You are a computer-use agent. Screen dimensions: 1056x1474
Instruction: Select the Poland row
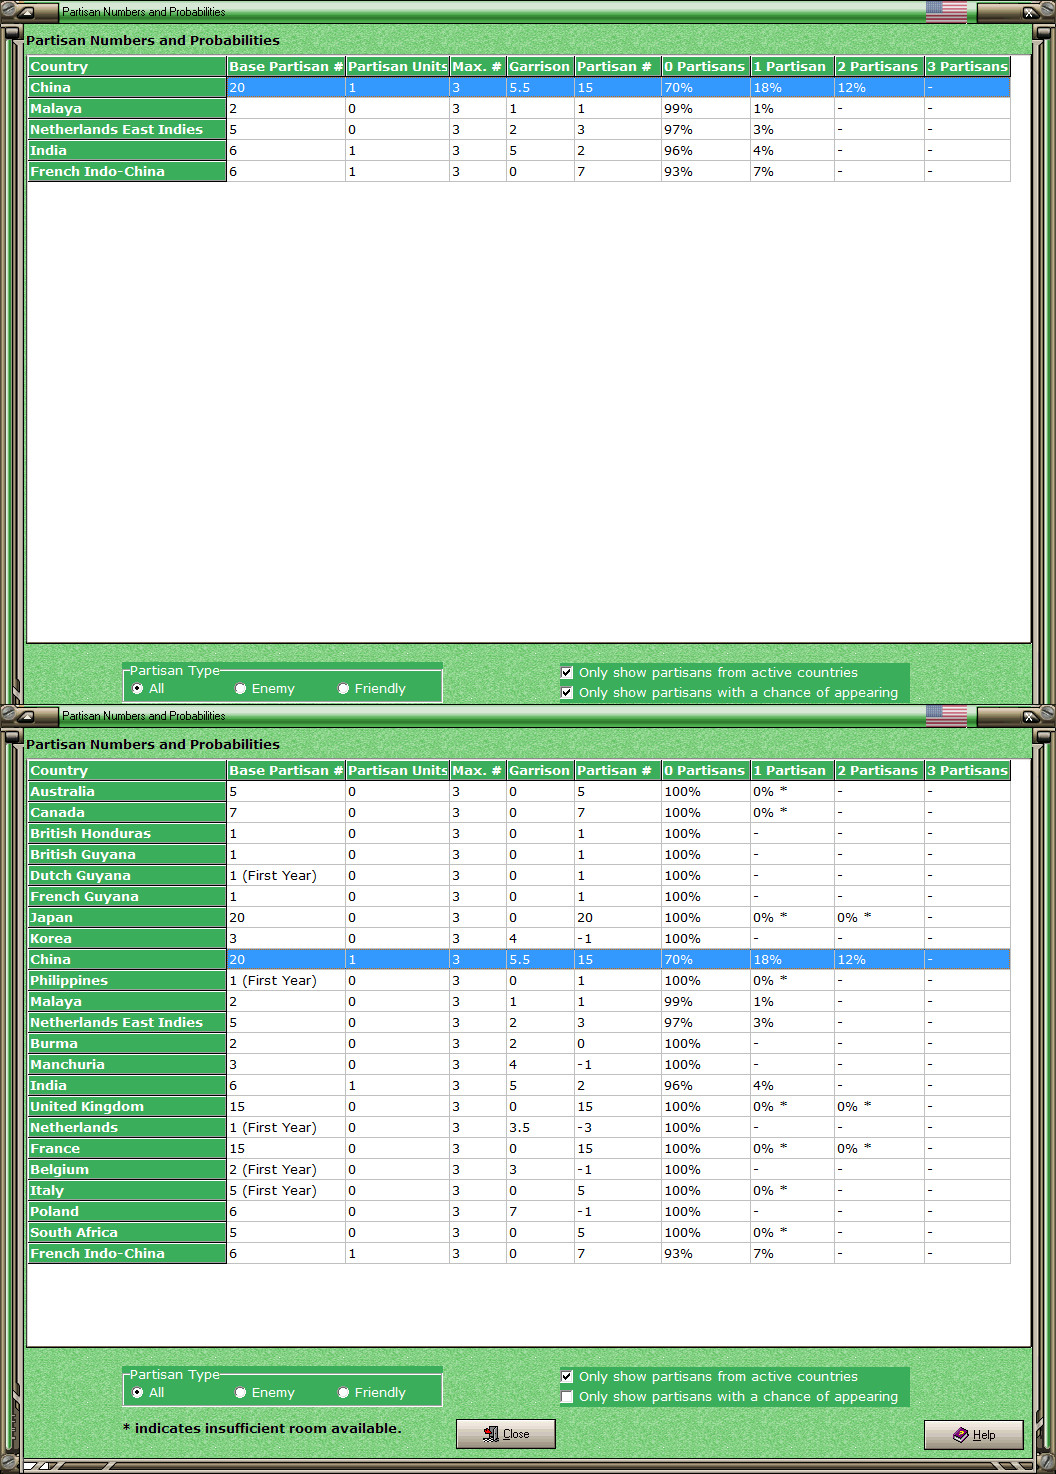pyautogui.click(x=519, y=1212)
